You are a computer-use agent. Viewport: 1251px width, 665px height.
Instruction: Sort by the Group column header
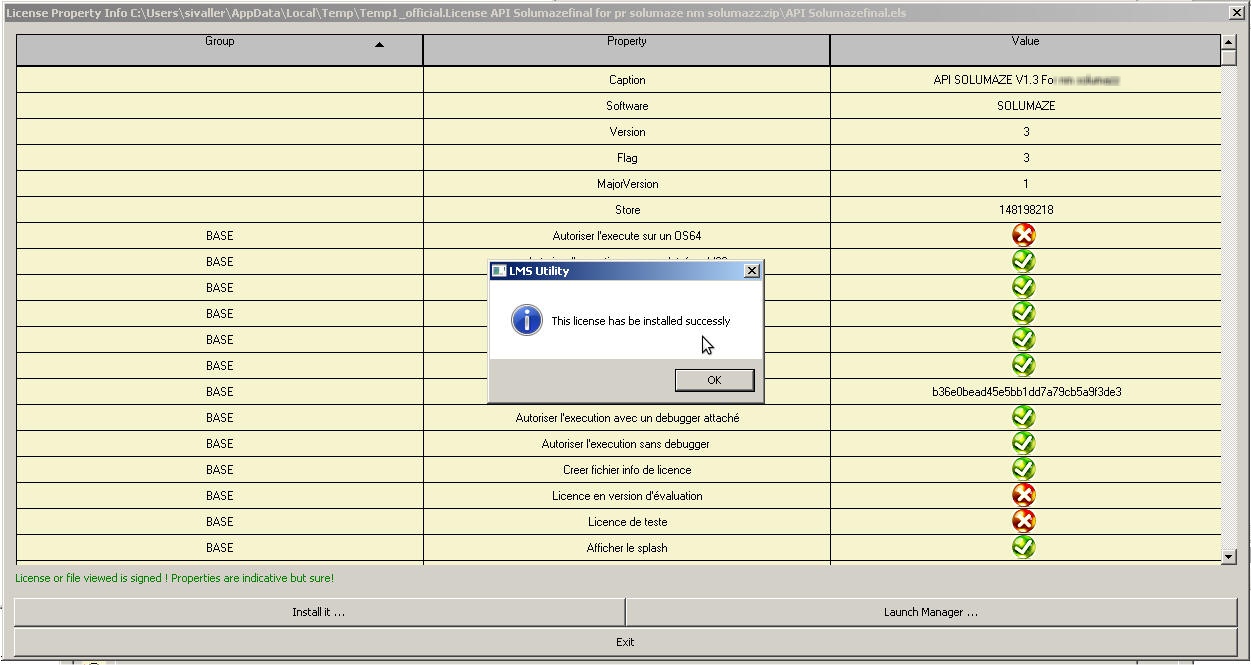pyautogui.click(x=219, y=42)
